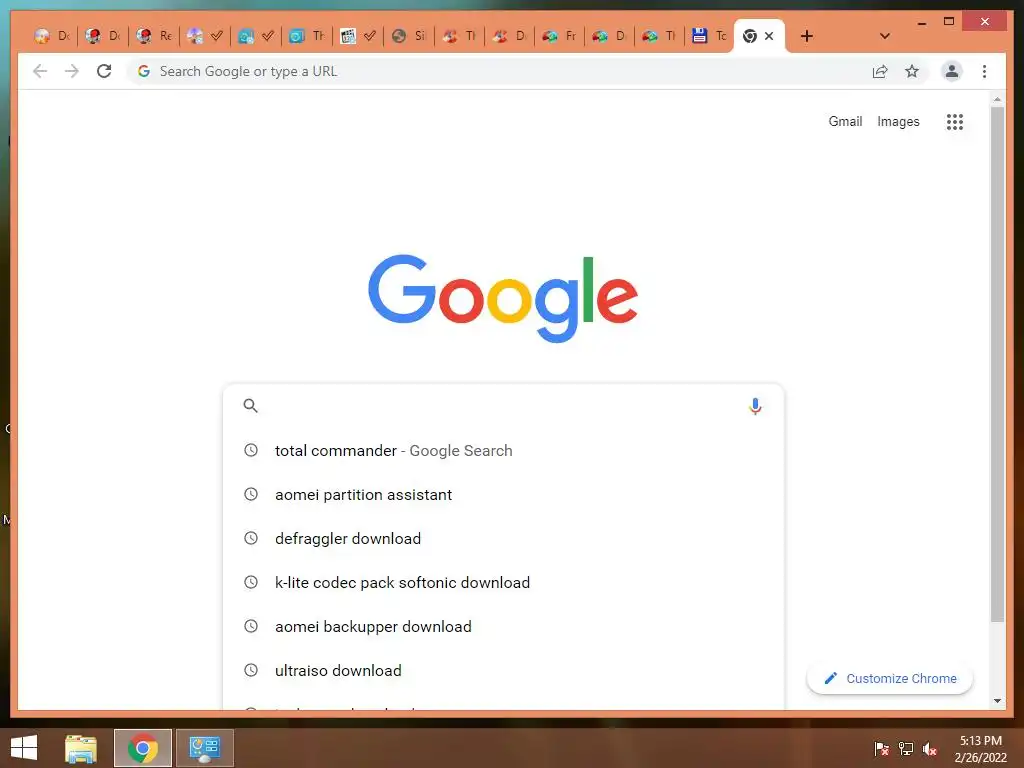Open the Action Center flag icon

point(881,748)
